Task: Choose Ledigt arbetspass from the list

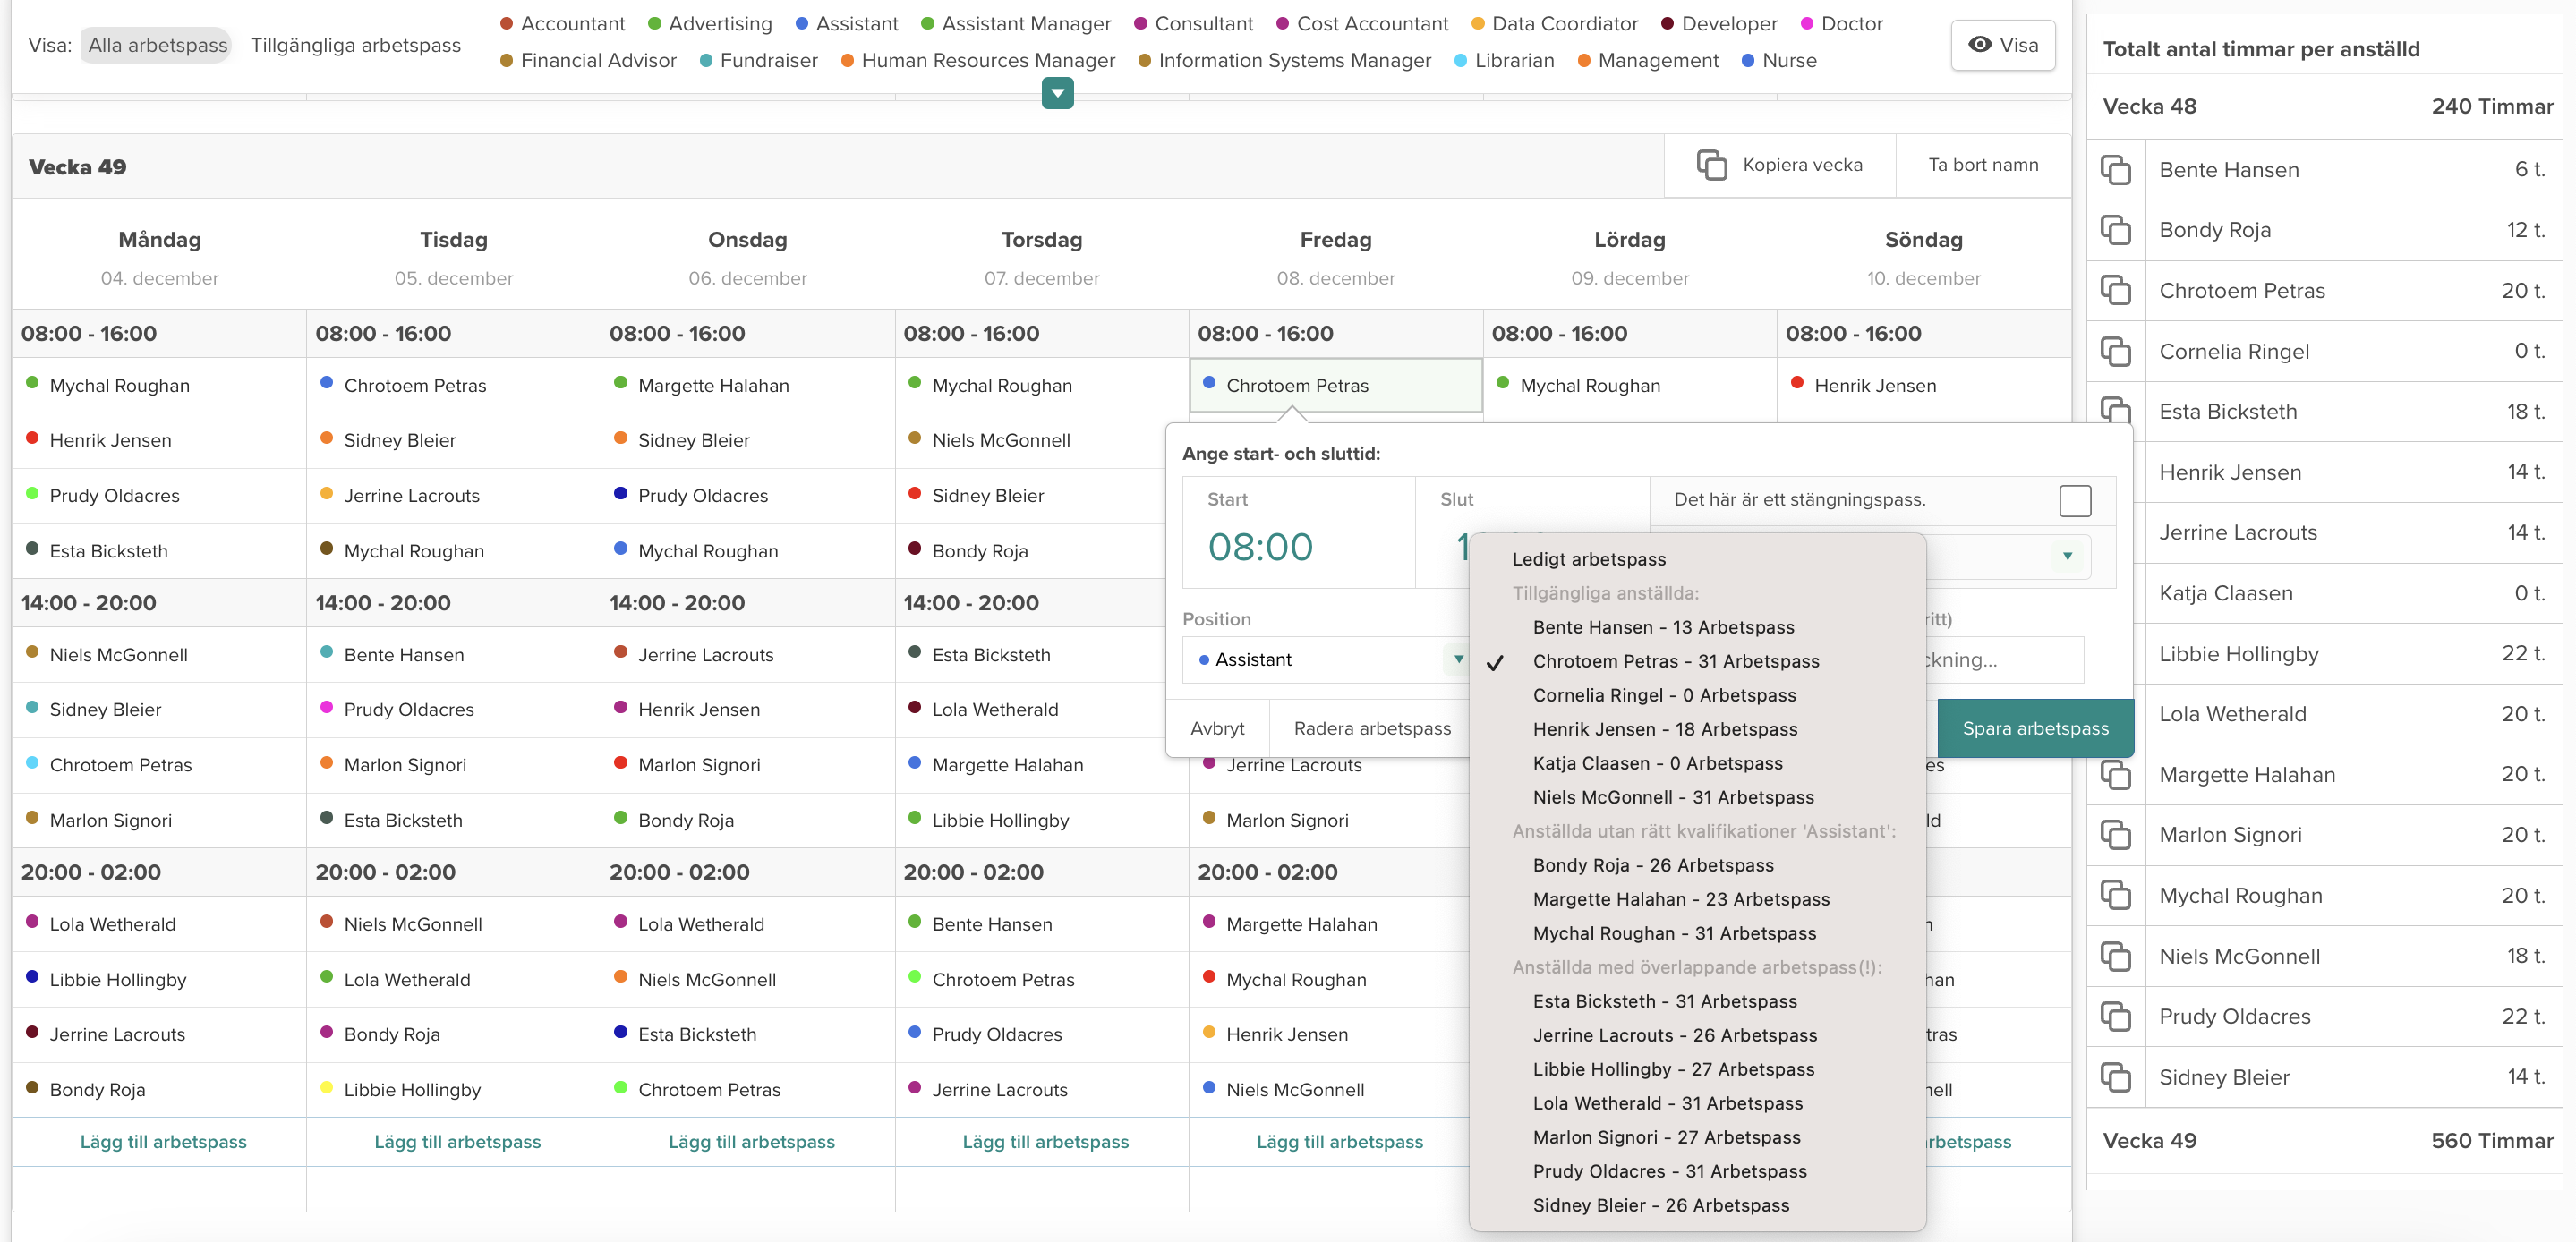Action: click(x=1588, y=559)
